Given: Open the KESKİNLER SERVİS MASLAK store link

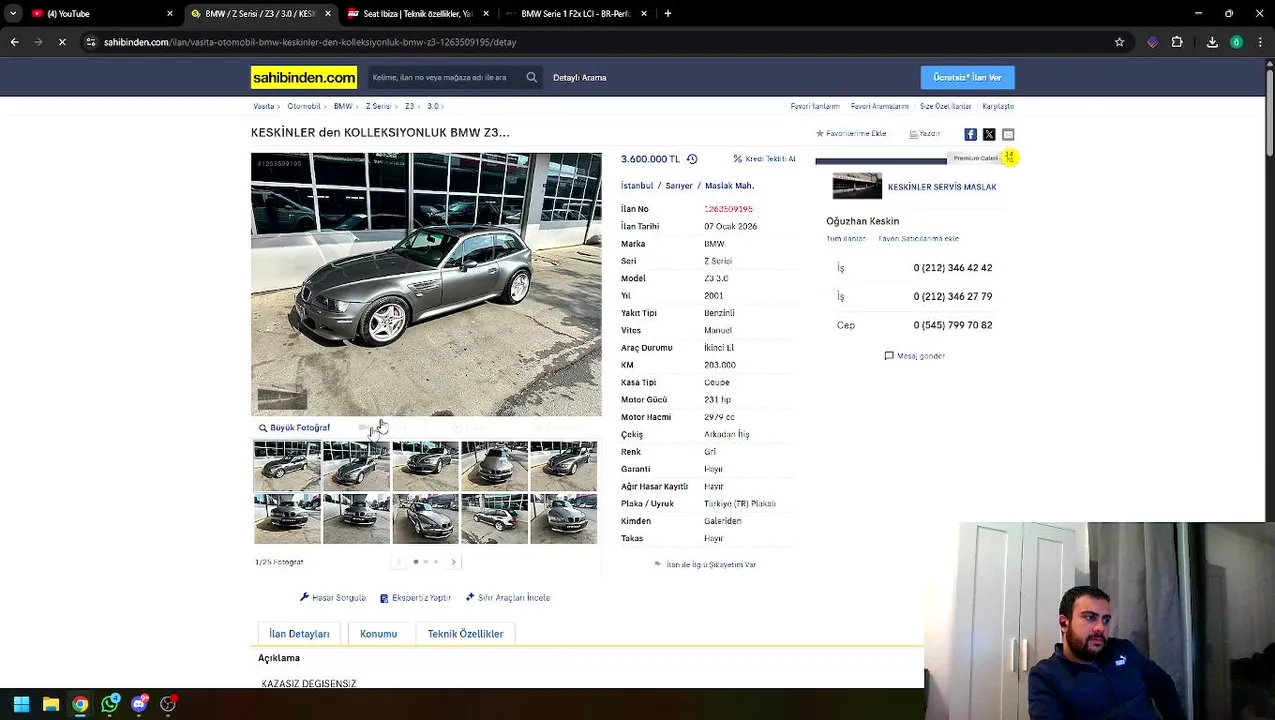Looking at the screenshot, I should (942, 187).
